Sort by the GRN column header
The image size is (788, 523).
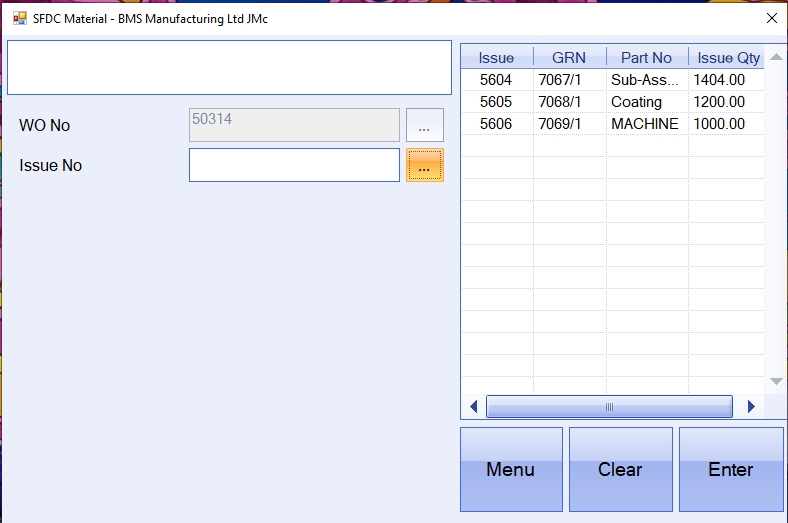coord(569,58)
